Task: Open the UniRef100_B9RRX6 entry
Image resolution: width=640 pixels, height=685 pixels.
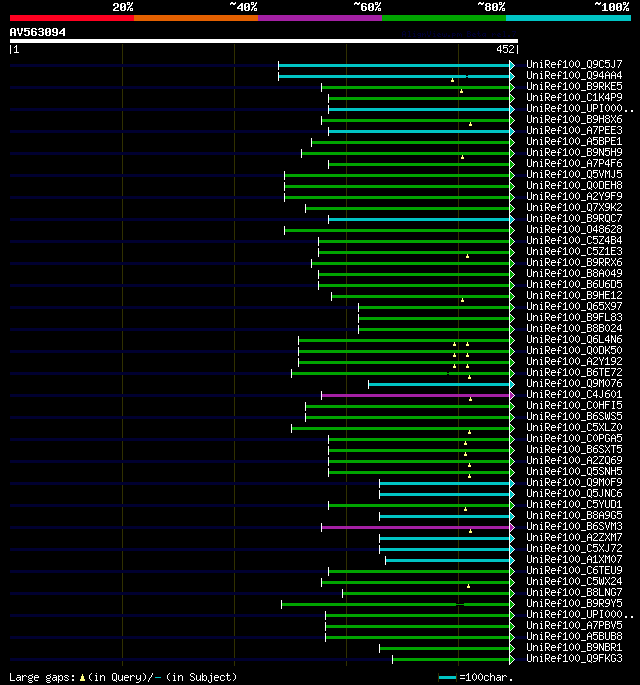Action: pos(574,262)
